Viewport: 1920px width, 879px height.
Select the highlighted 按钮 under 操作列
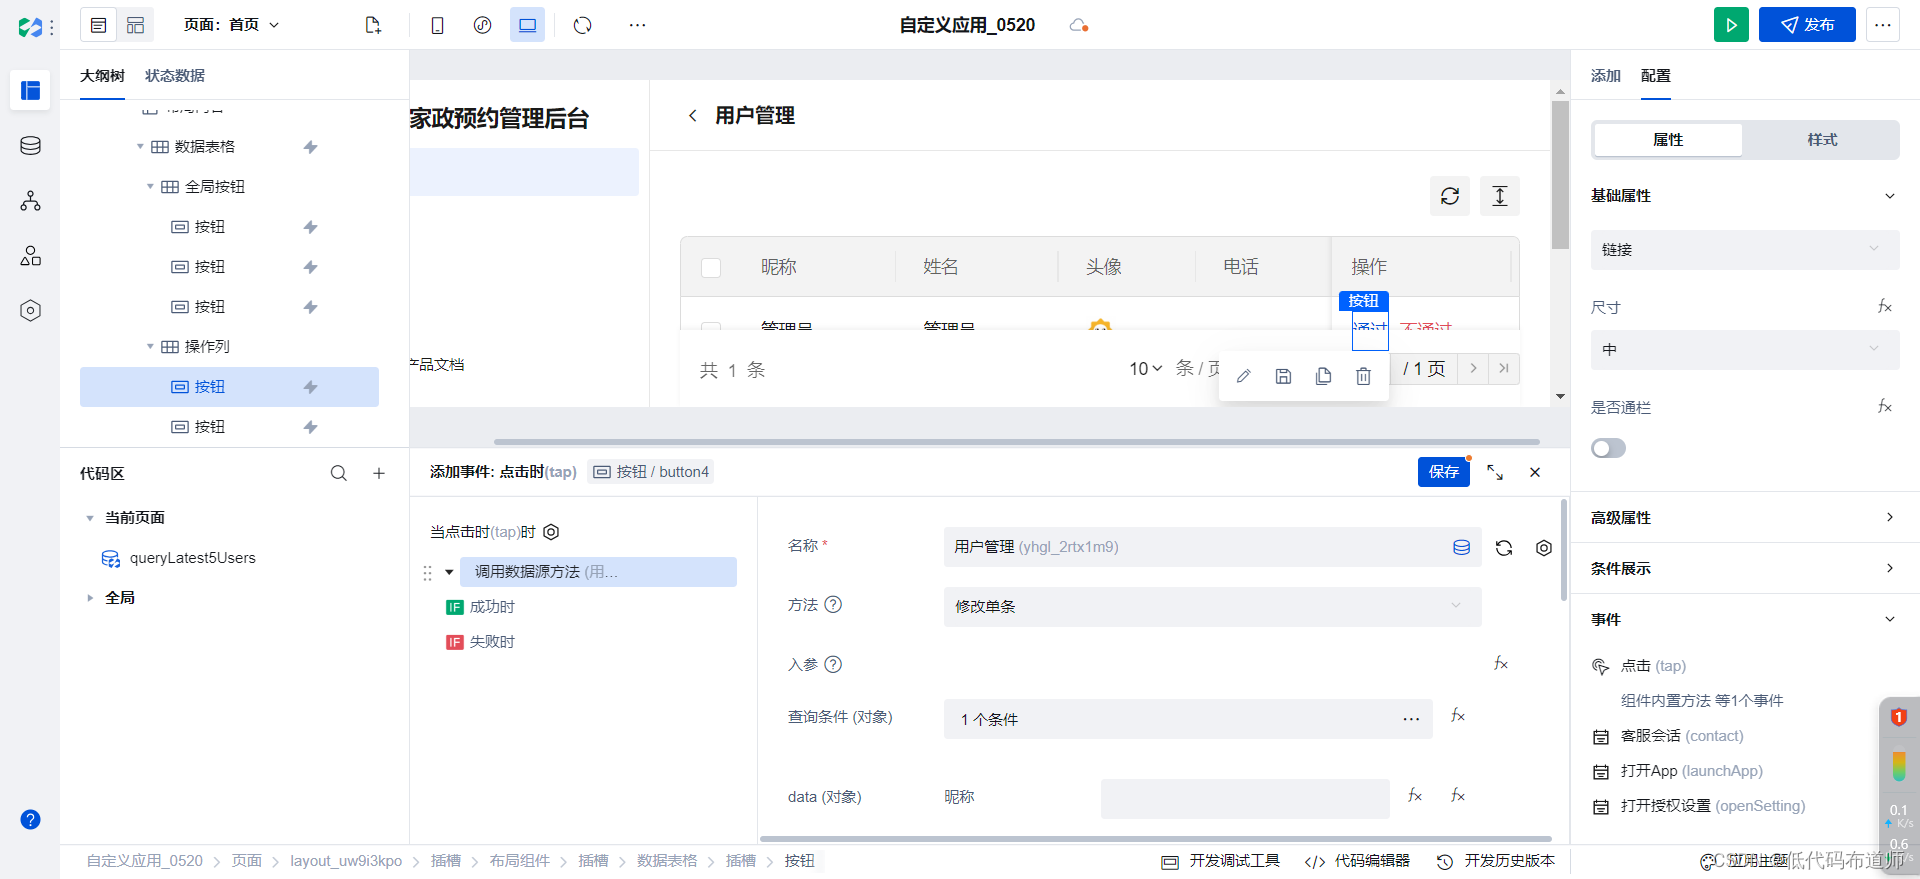point(229,387)
